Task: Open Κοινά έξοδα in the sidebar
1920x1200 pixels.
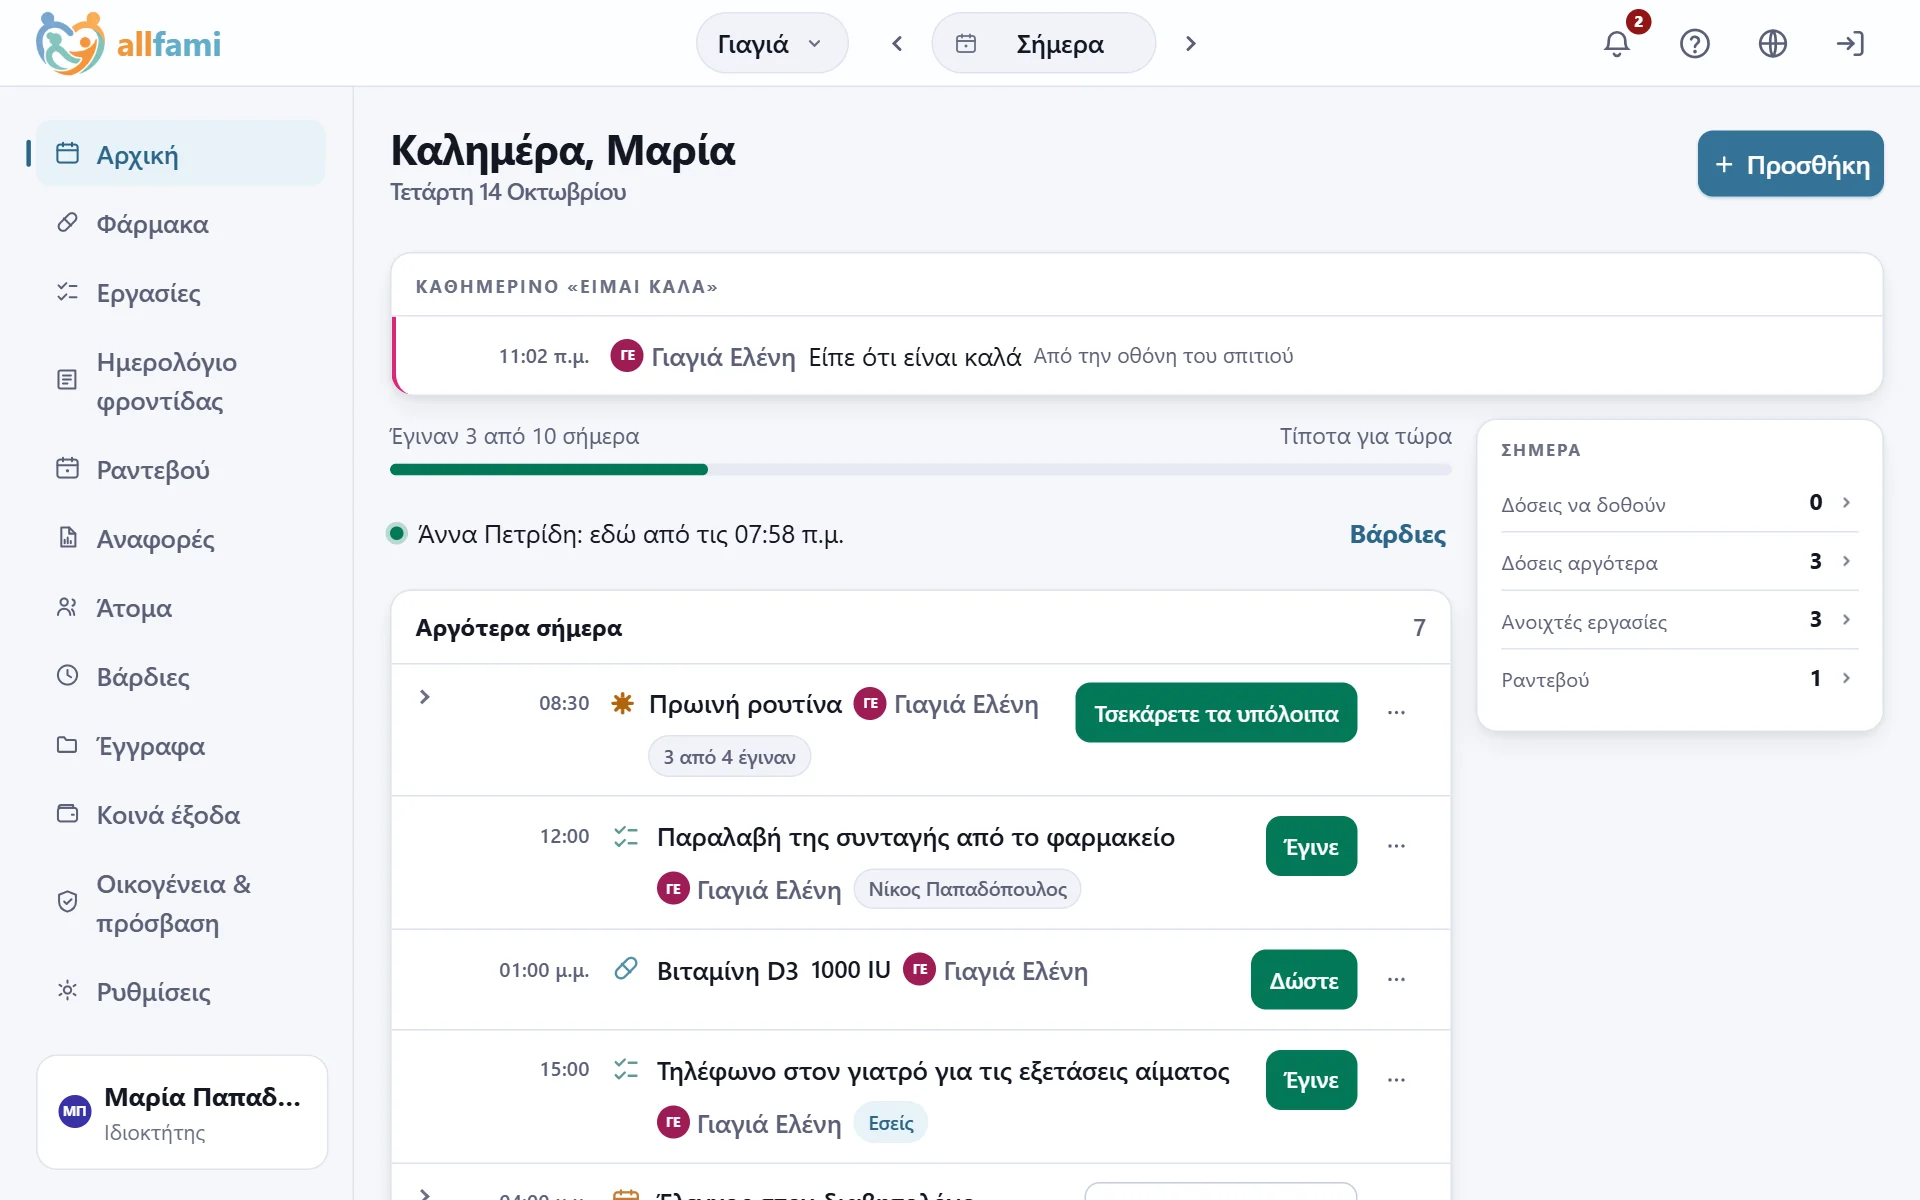Action: tap(181, 815)
